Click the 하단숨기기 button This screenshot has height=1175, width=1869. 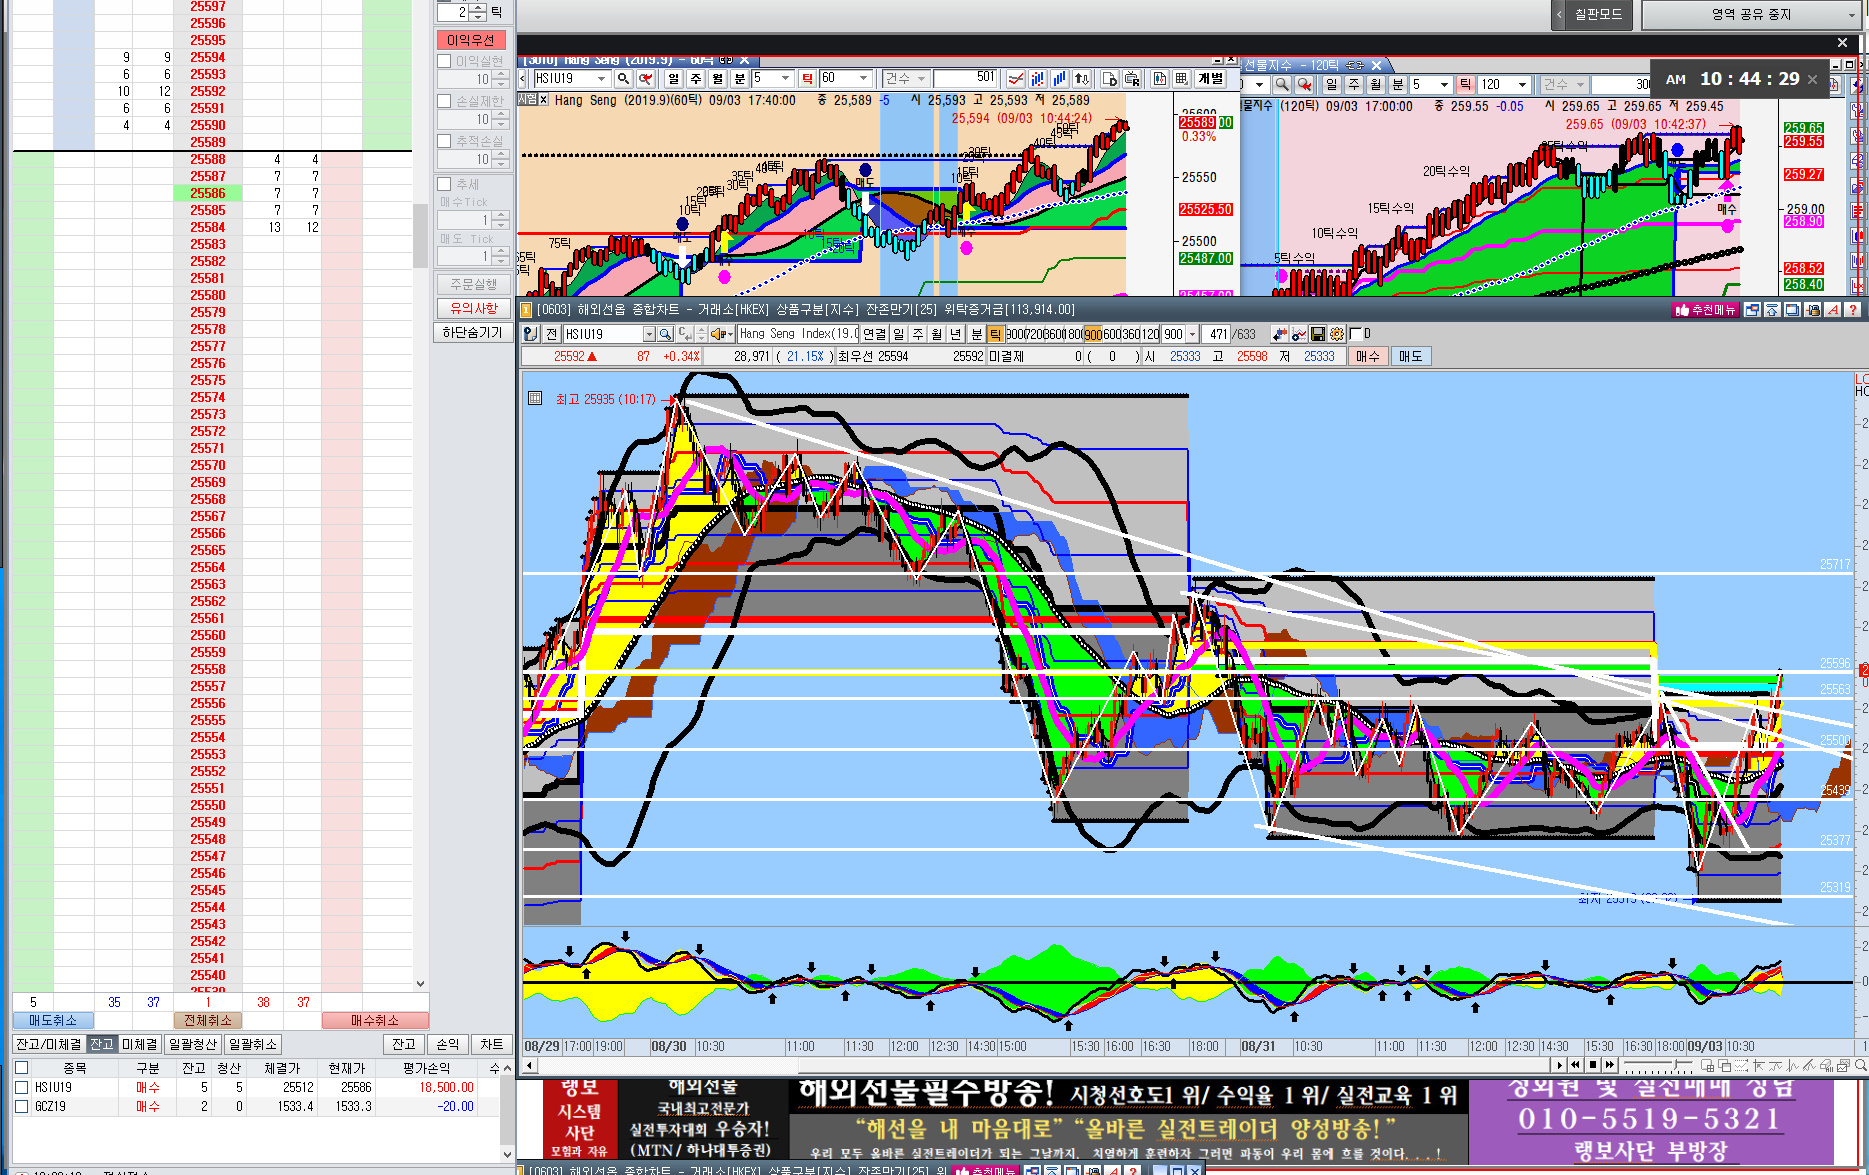tap(473, 332)
